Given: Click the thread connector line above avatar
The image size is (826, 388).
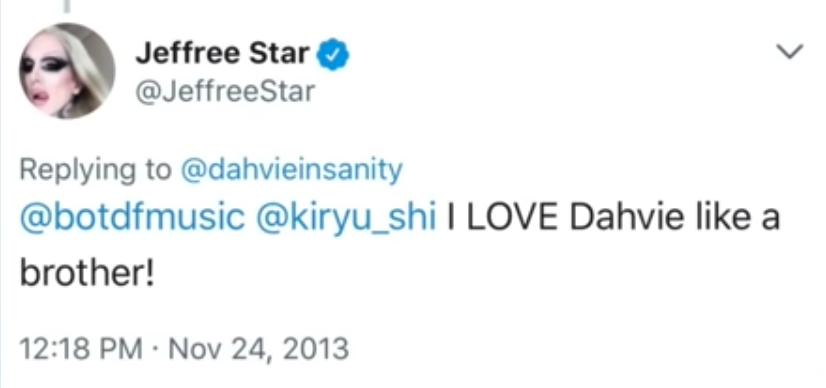Looking at the screenshot, I should coord(66,6).
